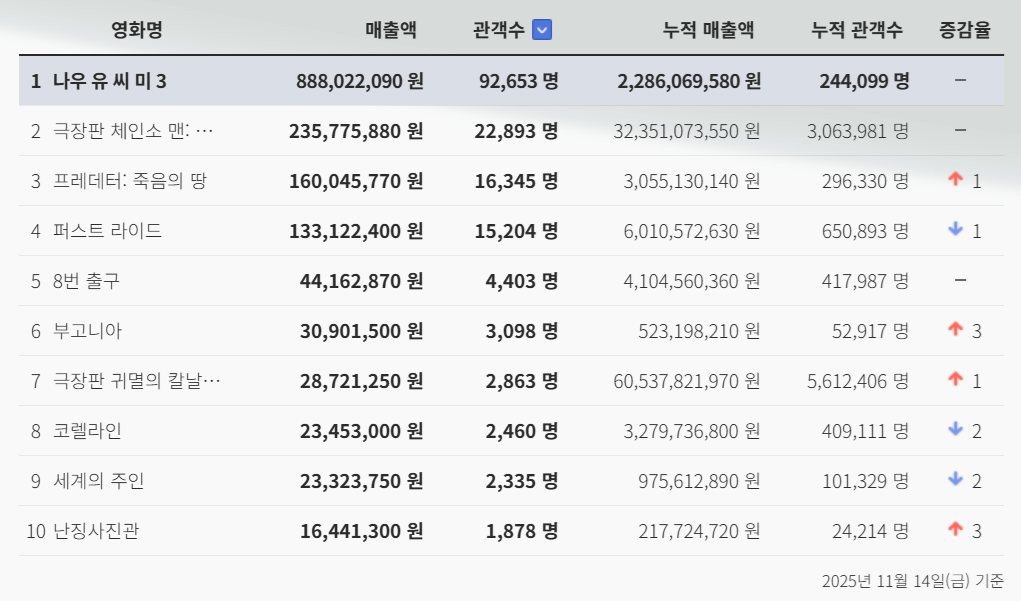Screen dimensions: 1021x601
Task: Select audience count 1,878 명
Action: click(522, 531)
